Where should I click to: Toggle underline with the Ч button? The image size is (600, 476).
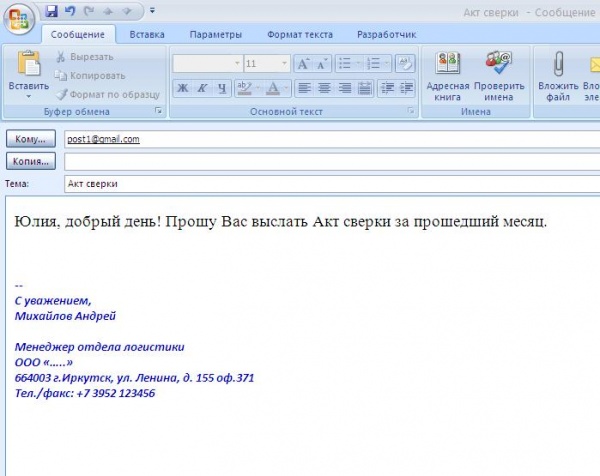click(222, 88)
